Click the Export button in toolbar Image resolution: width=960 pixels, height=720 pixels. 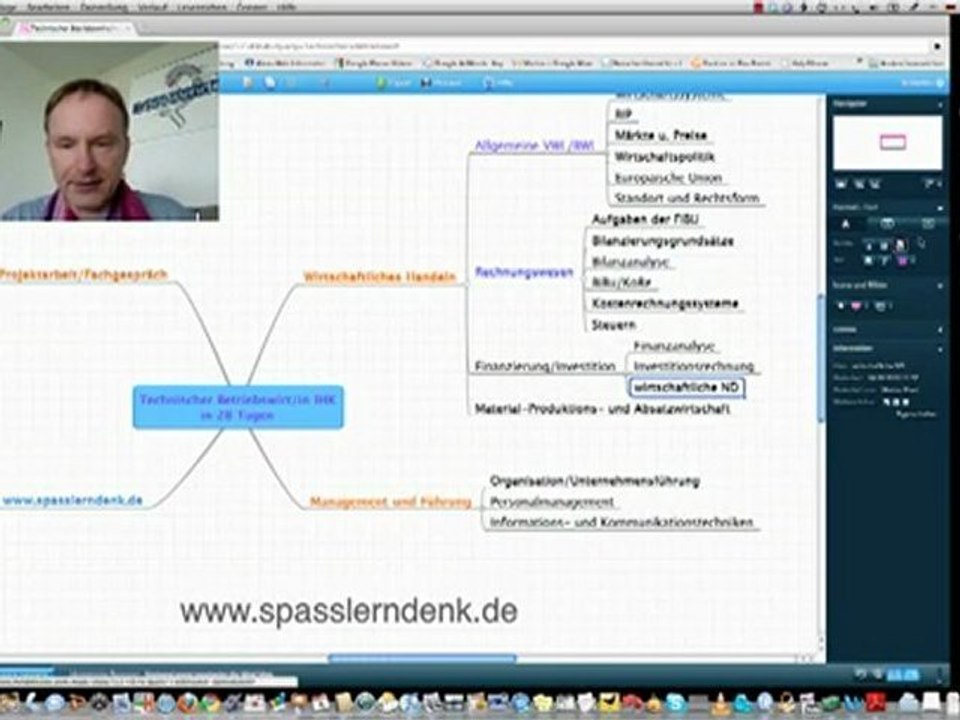393,83
